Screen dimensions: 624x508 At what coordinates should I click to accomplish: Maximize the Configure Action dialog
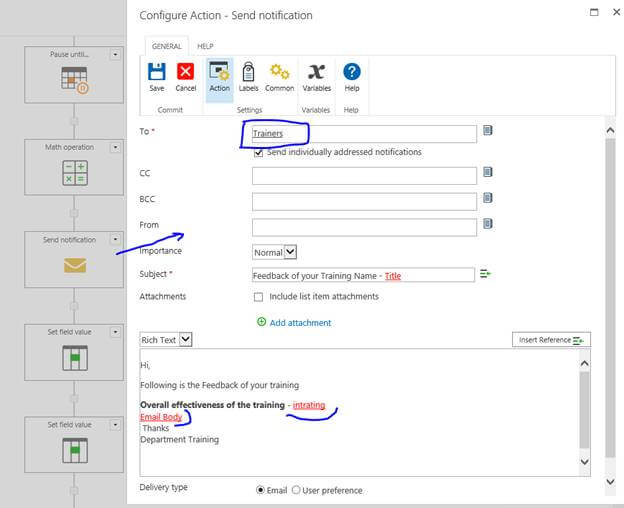click(594, 12)
